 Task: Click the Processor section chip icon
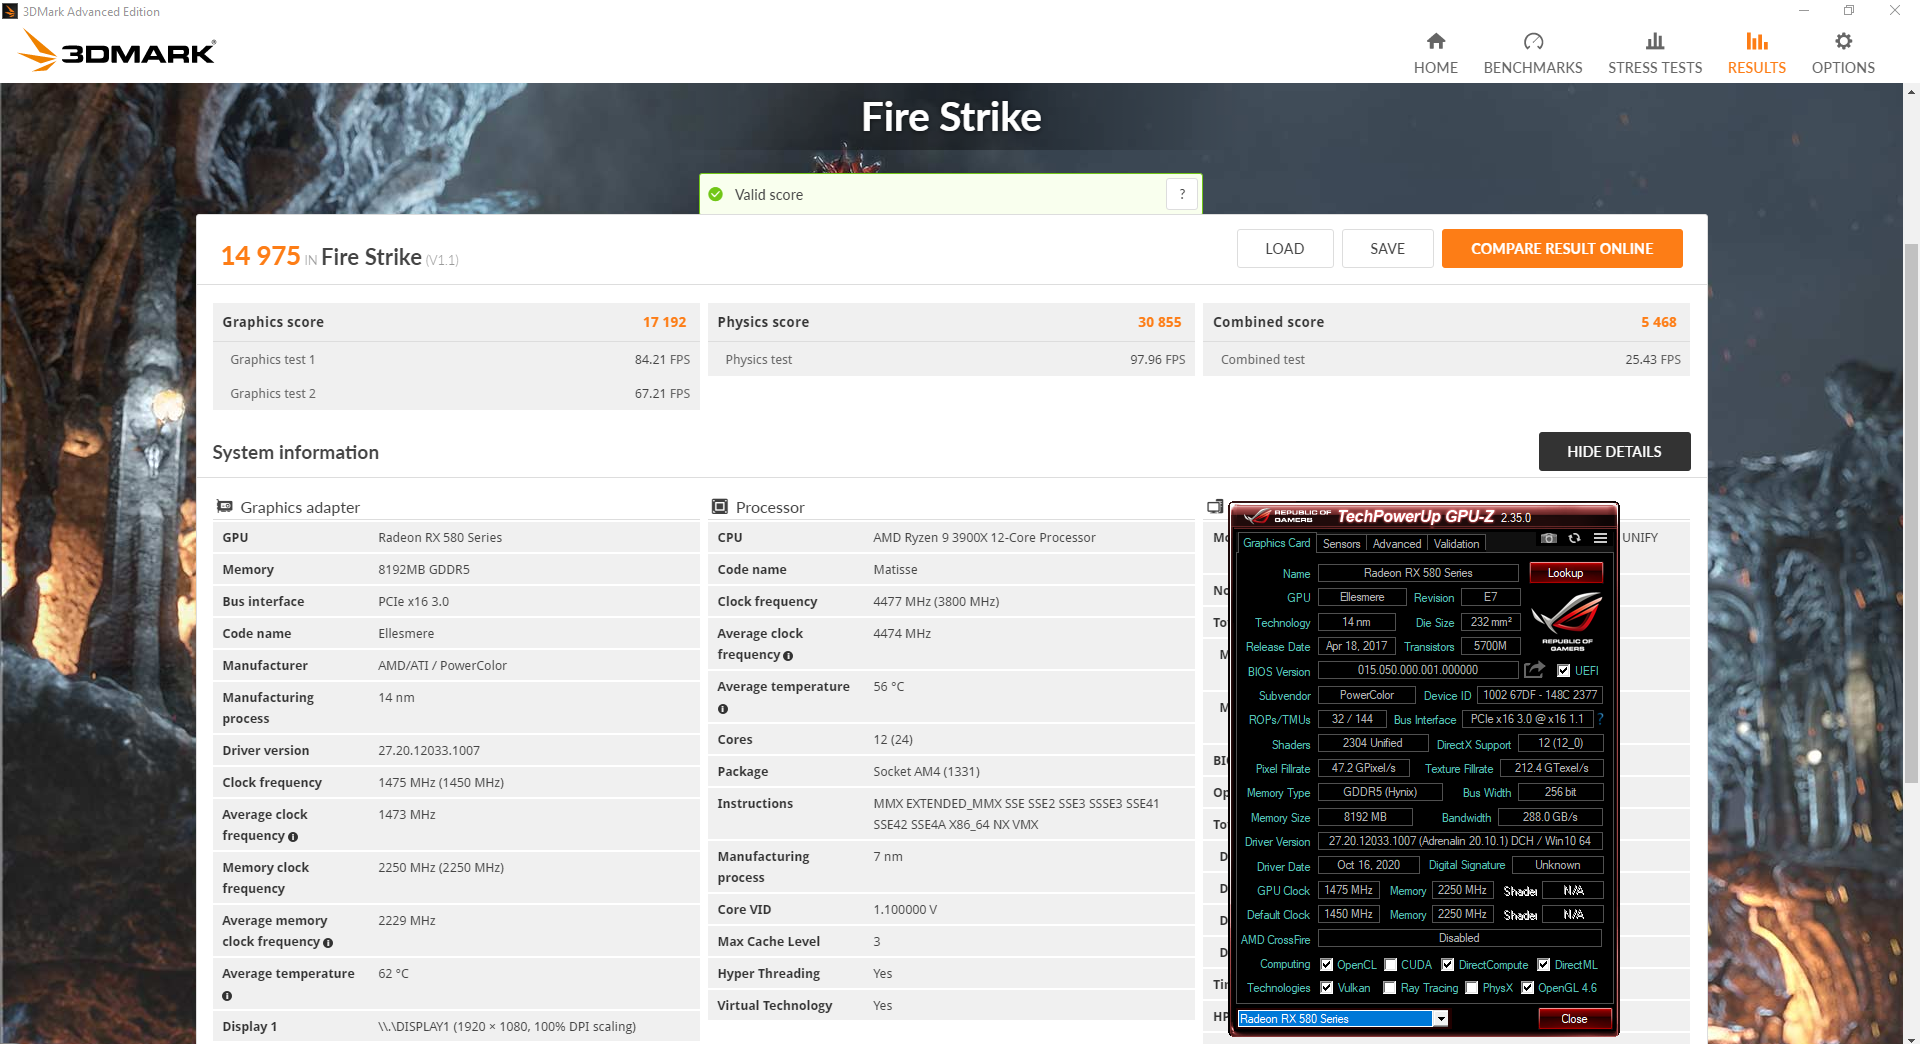720,507
